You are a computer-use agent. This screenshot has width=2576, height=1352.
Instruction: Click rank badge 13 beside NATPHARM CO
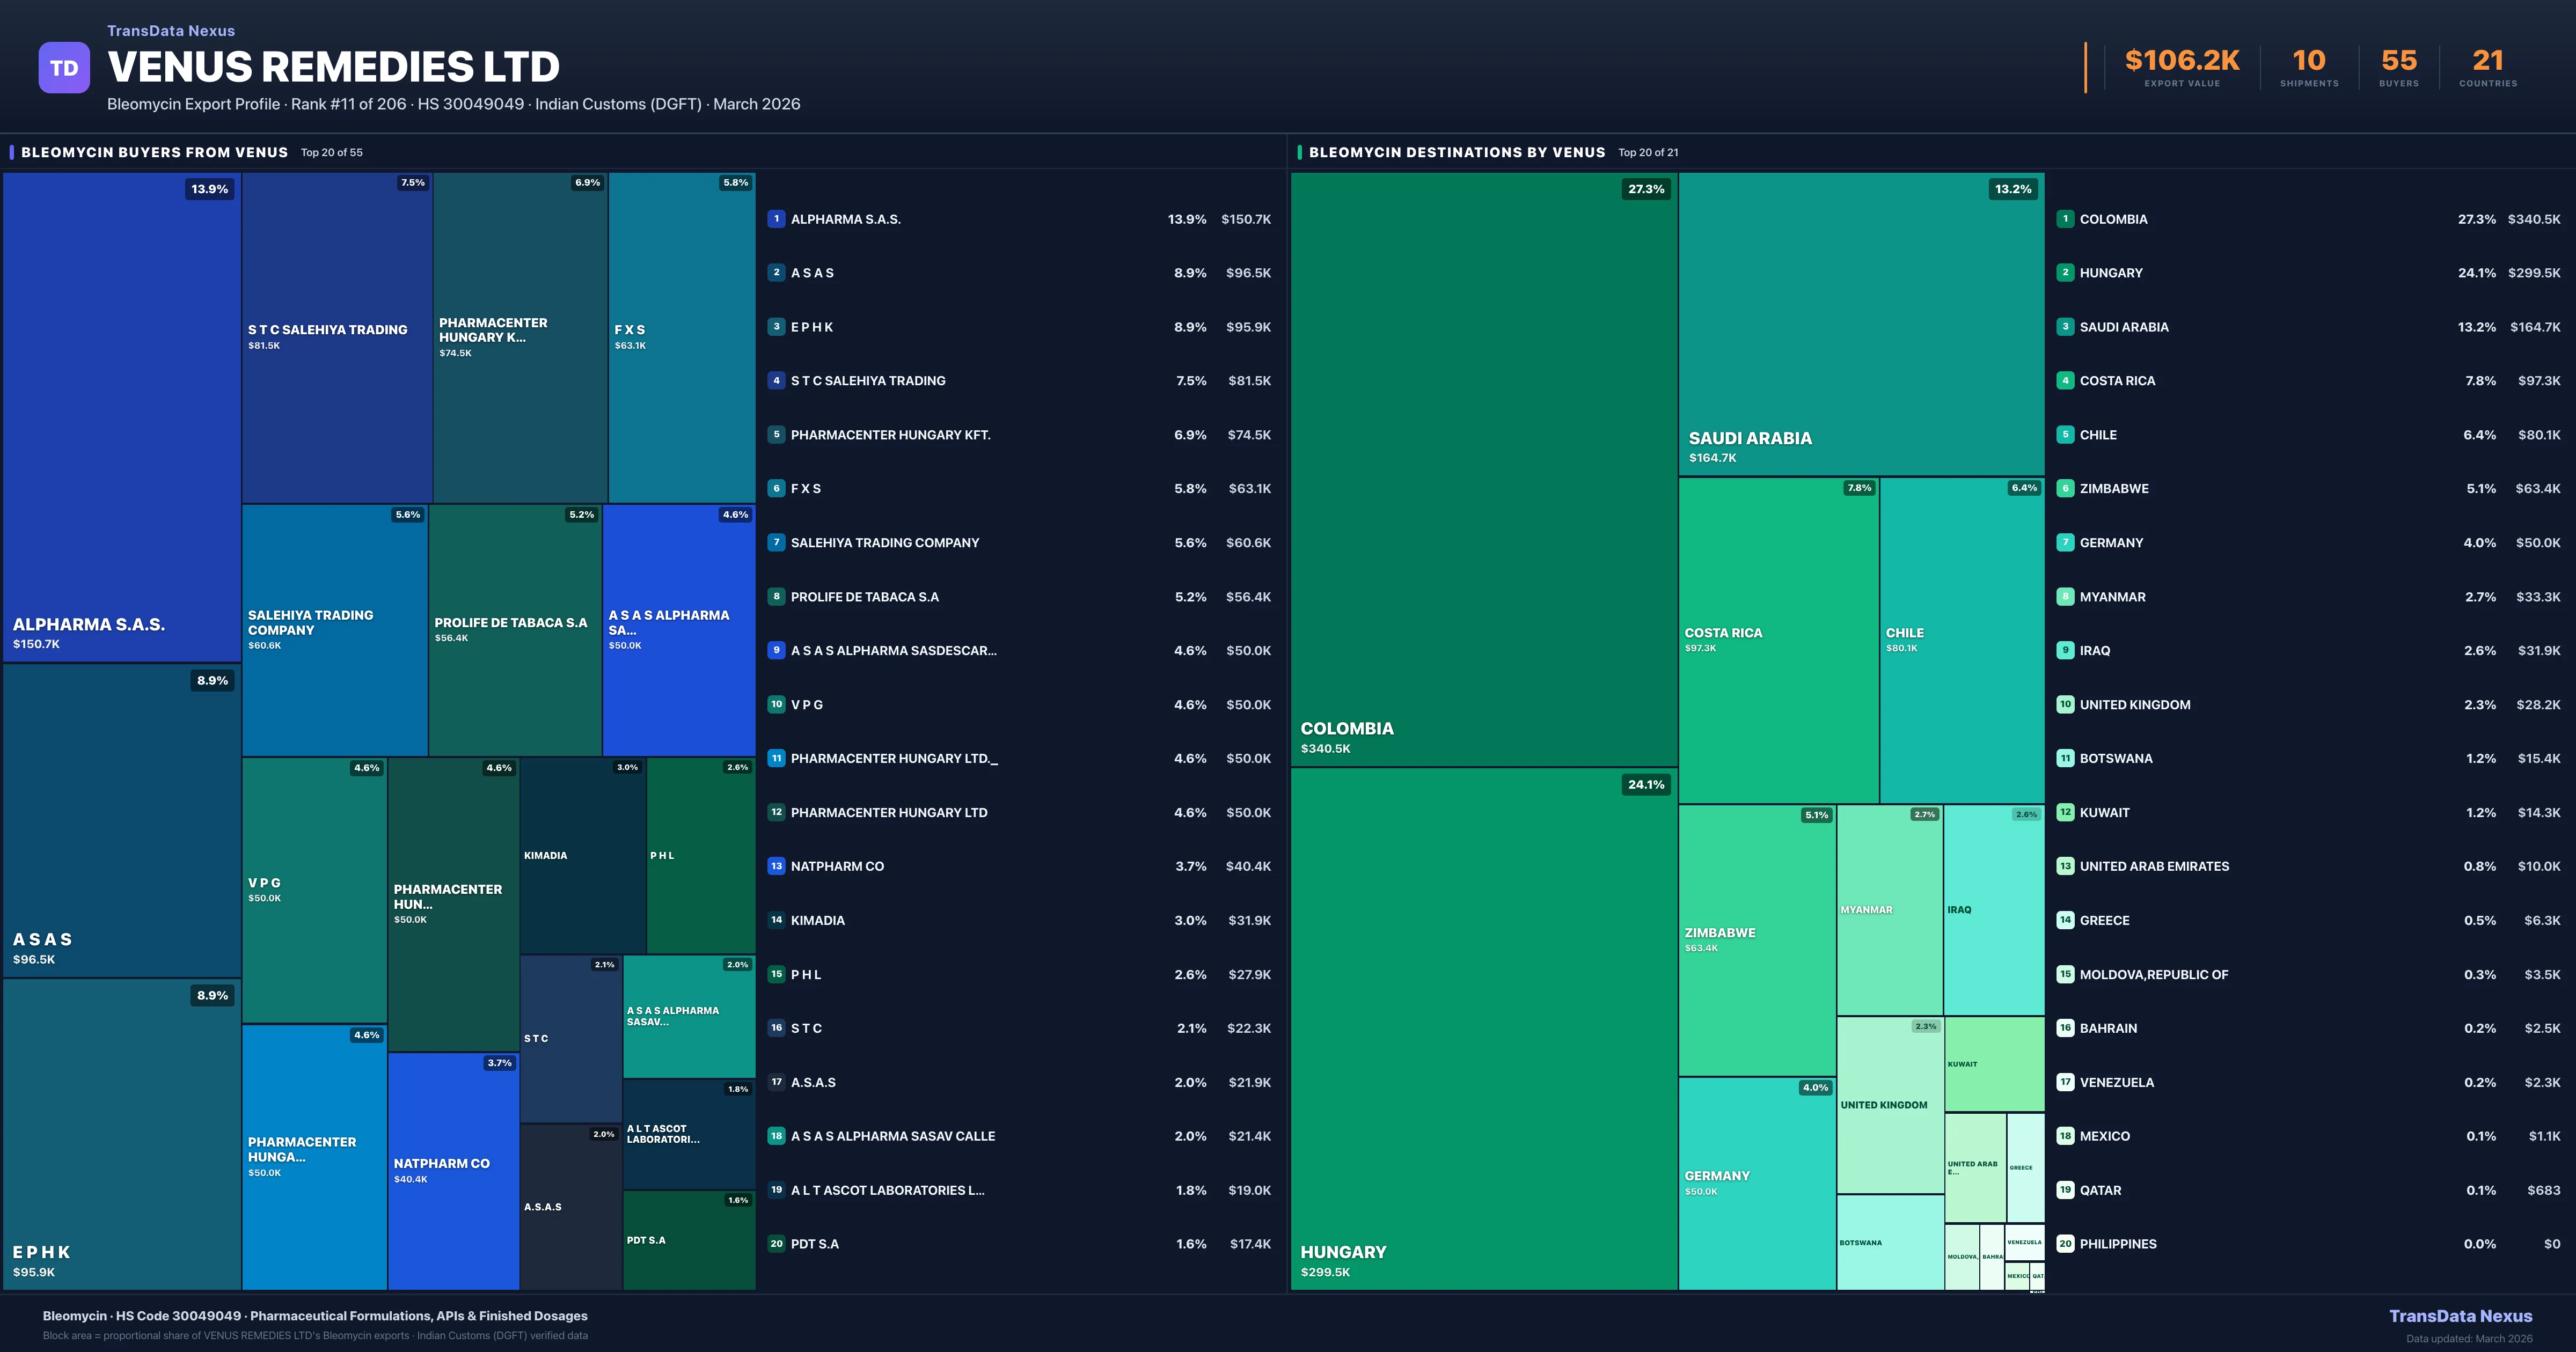click(x=776, y=866)
